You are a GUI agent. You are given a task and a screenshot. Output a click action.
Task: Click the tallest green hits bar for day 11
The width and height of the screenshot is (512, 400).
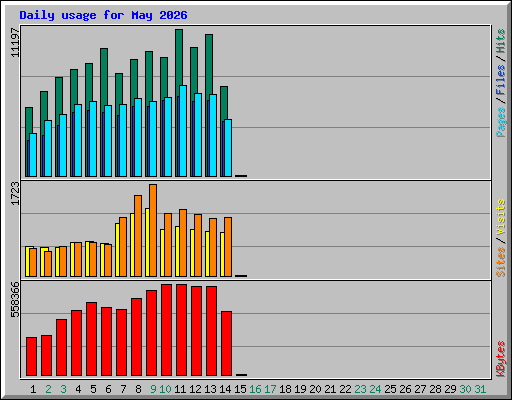coord(179,57)
